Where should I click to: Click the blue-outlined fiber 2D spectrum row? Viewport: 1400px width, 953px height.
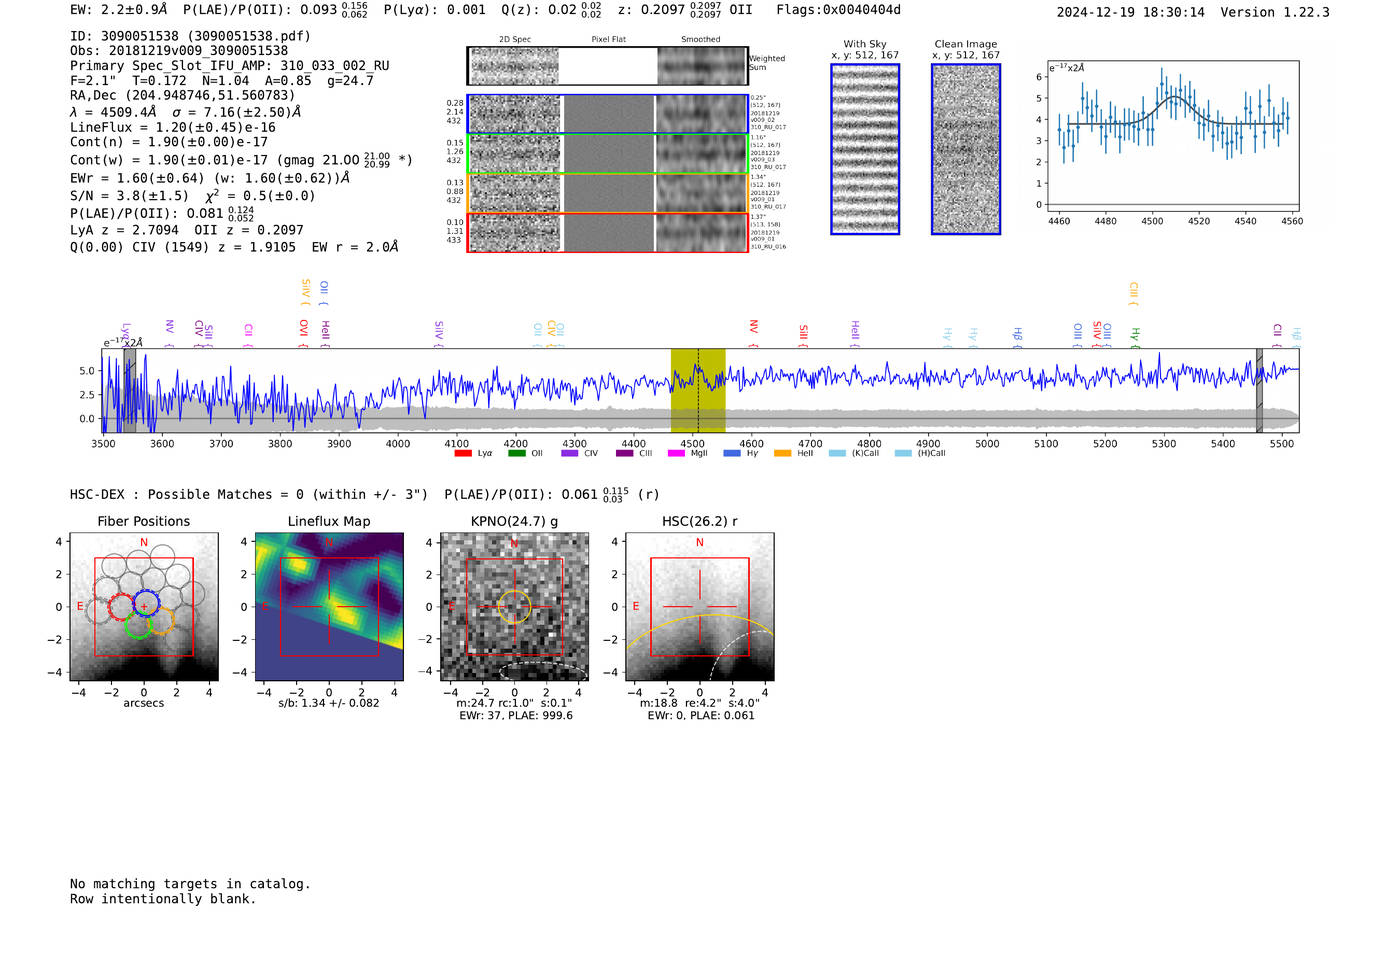point(607,114)
